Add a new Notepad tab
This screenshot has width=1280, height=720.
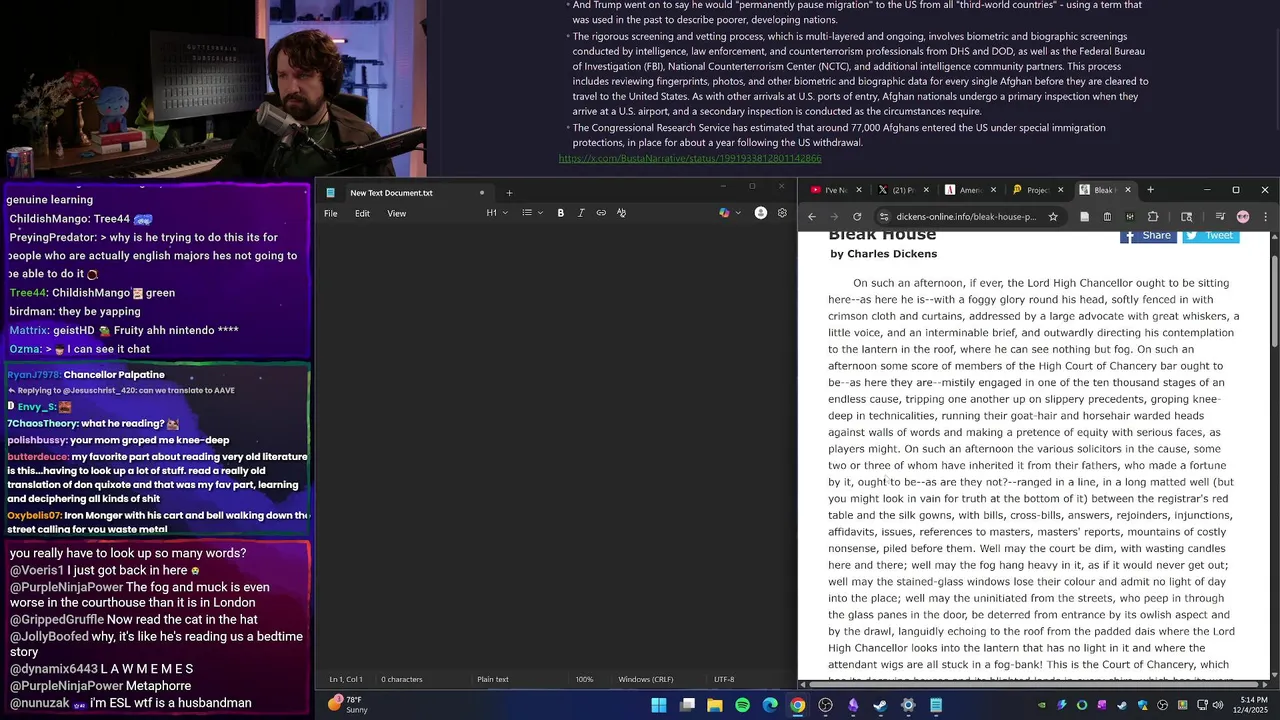pos(509,193)
